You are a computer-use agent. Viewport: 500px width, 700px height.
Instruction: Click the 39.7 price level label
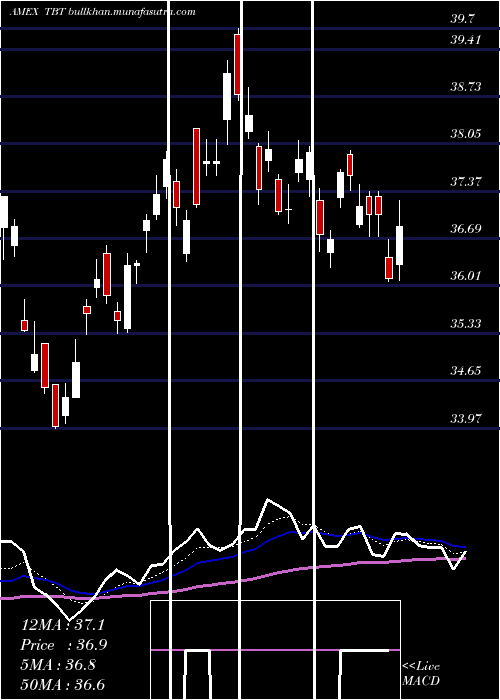(462, 19)
